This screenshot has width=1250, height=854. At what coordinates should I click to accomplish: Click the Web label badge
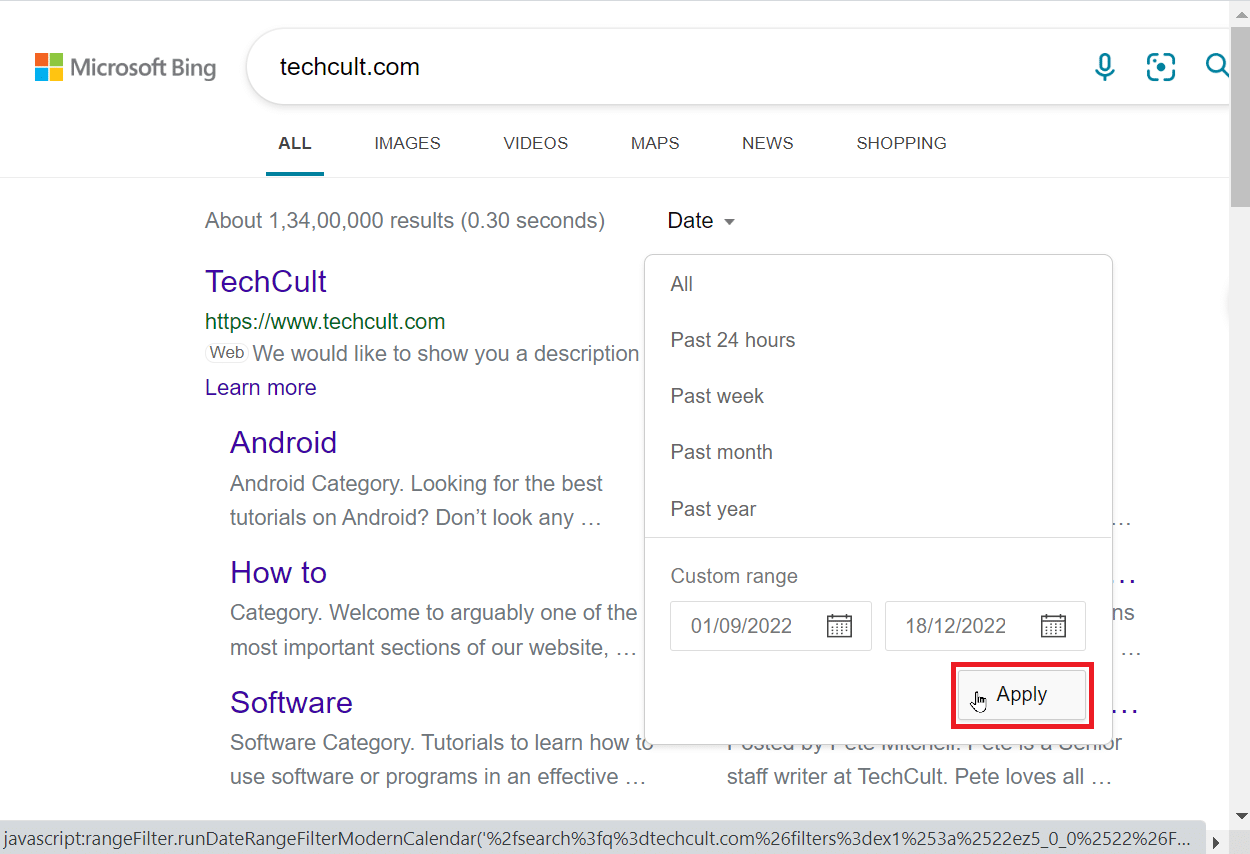click(x=227, y=353)
